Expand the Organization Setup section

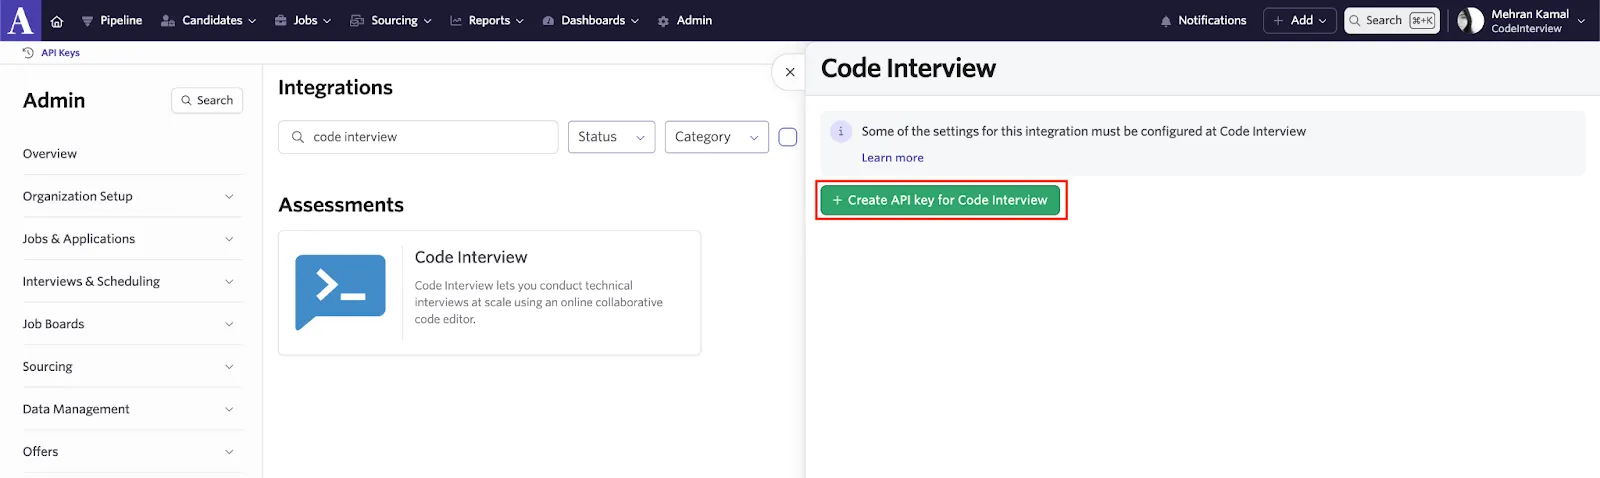click(132, 196)
